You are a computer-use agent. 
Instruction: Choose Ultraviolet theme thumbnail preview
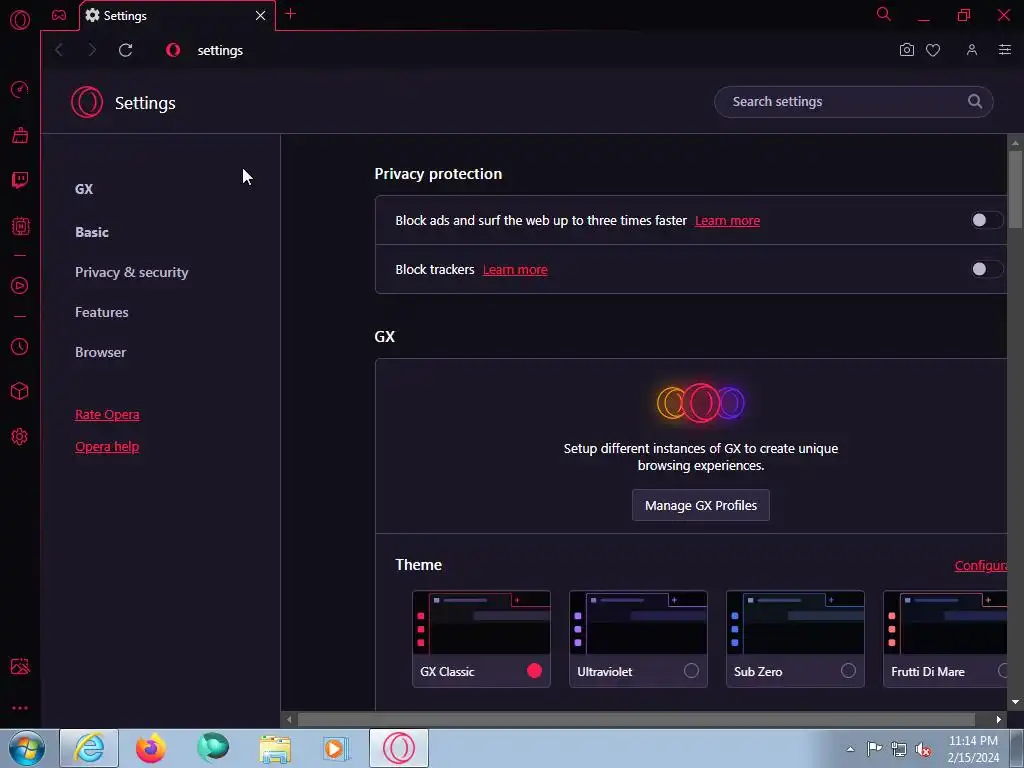(638, 622)
